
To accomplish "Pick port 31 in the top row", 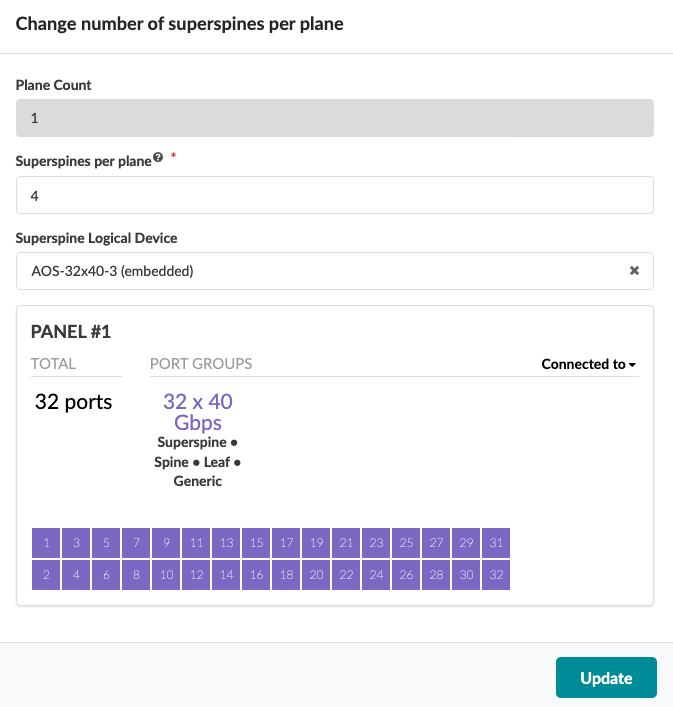I will tap(496, 543).
